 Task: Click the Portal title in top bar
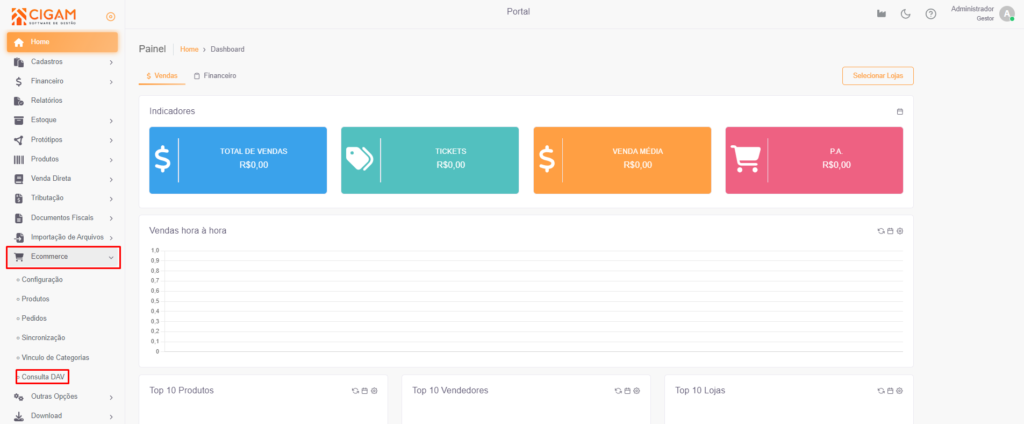pyautogui.click(x=519, y=12)
